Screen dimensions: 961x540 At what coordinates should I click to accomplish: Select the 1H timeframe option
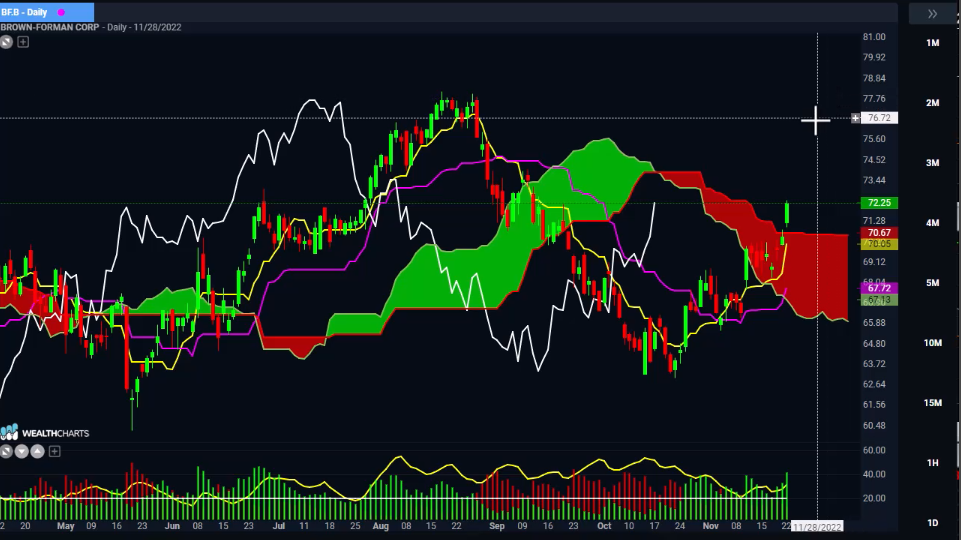932,463
